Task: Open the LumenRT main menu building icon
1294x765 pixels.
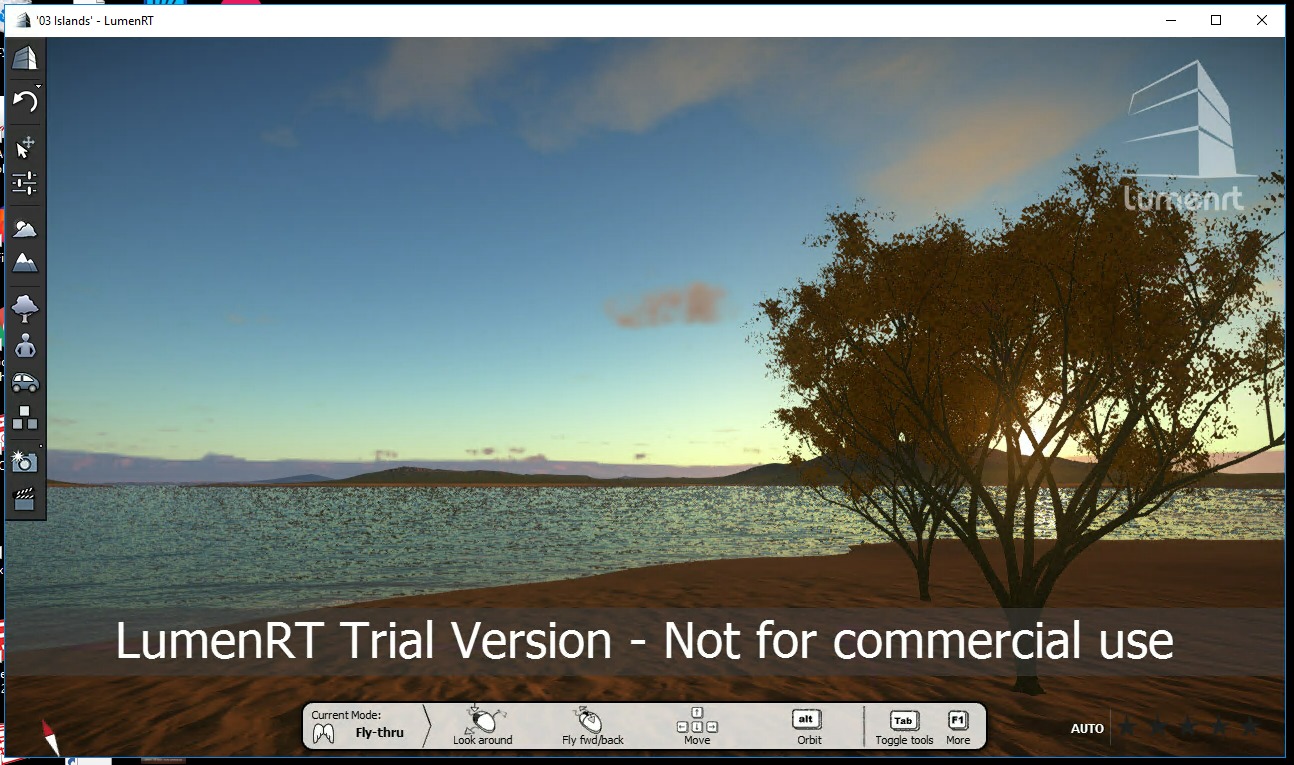Action: pos(25,58)
